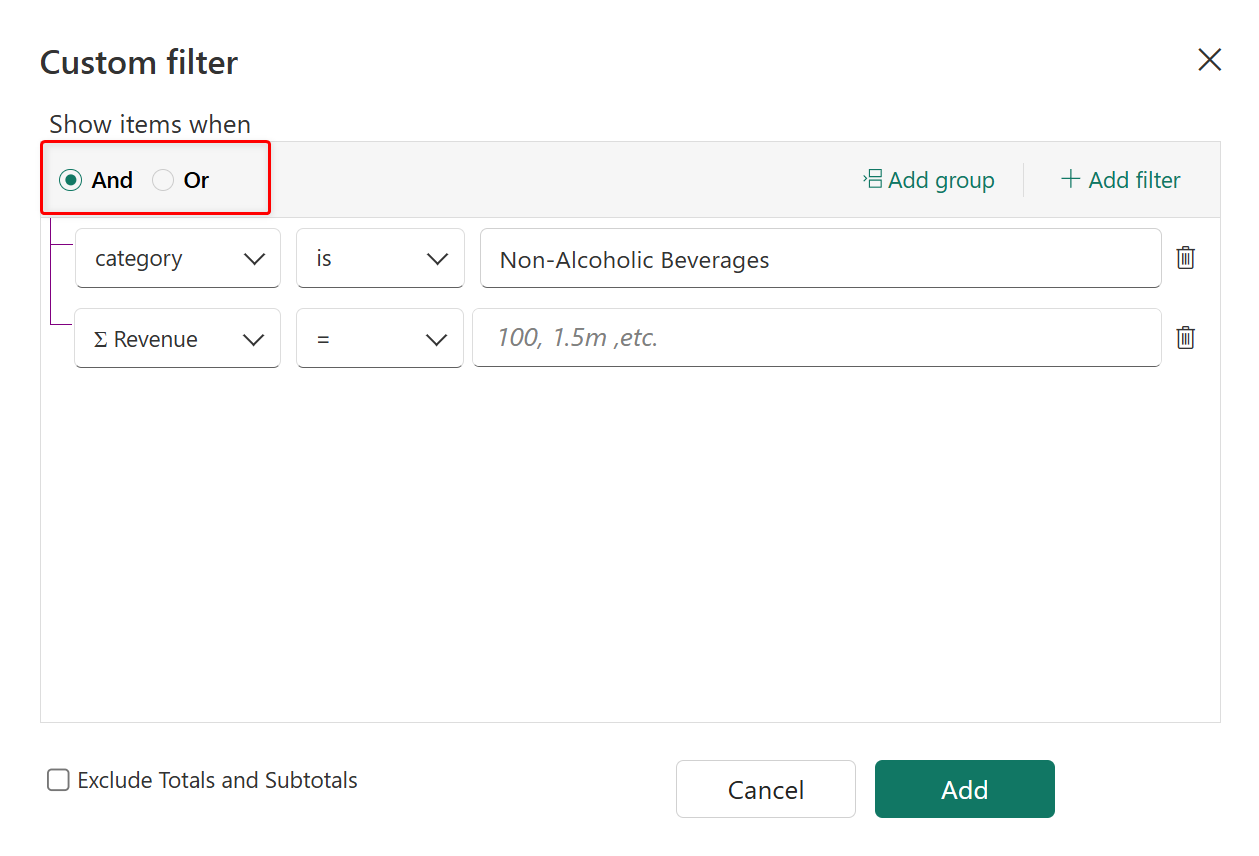
Task: Click the Exclude Totals and Subtotals label
Action: [217, 780]
